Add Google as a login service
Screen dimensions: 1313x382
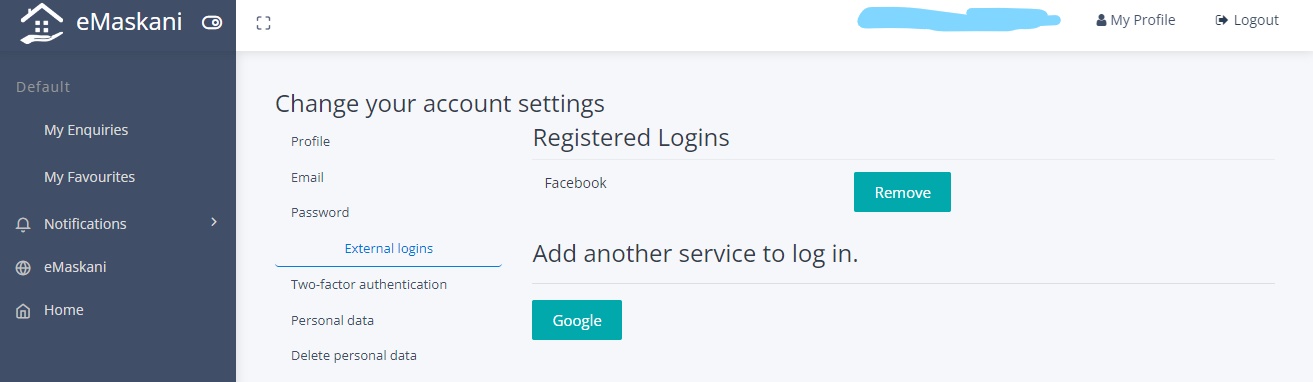[x=577, y=320]
